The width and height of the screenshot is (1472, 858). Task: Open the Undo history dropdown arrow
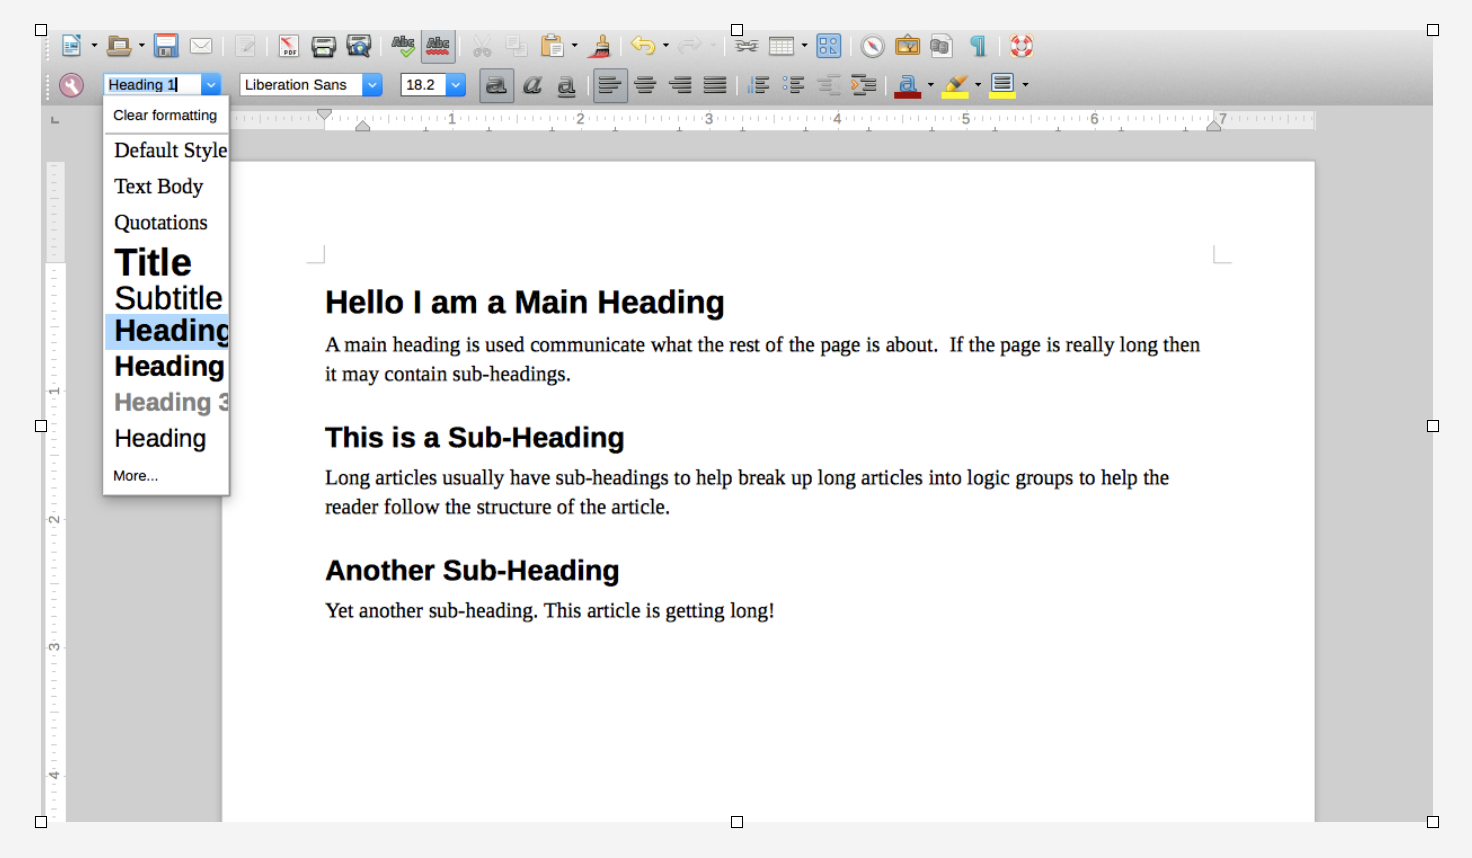(666, 46)
